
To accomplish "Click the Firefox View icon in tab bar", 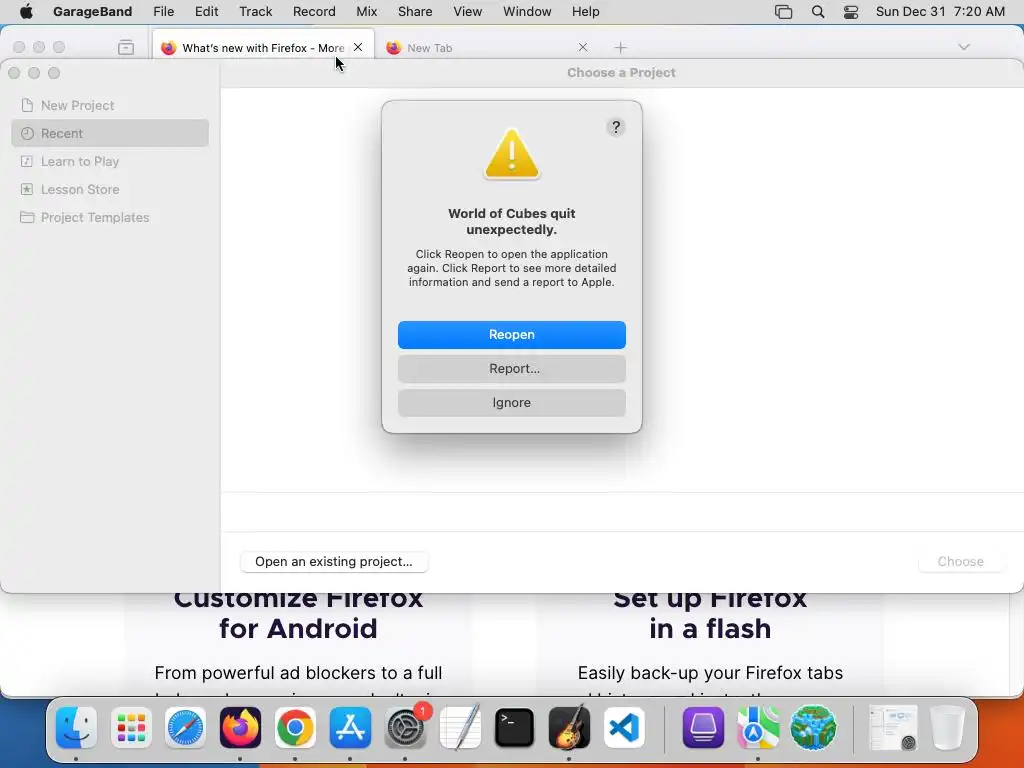I will pos(126,47).
